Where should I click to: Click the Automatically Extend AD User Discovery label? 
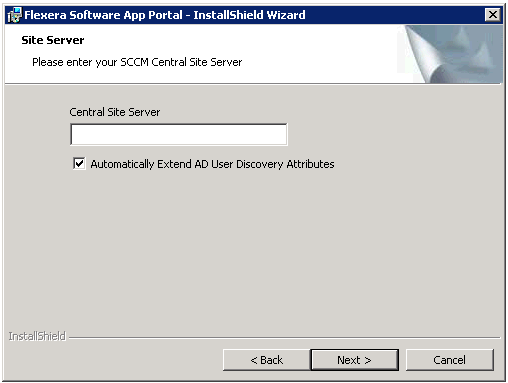212,164
